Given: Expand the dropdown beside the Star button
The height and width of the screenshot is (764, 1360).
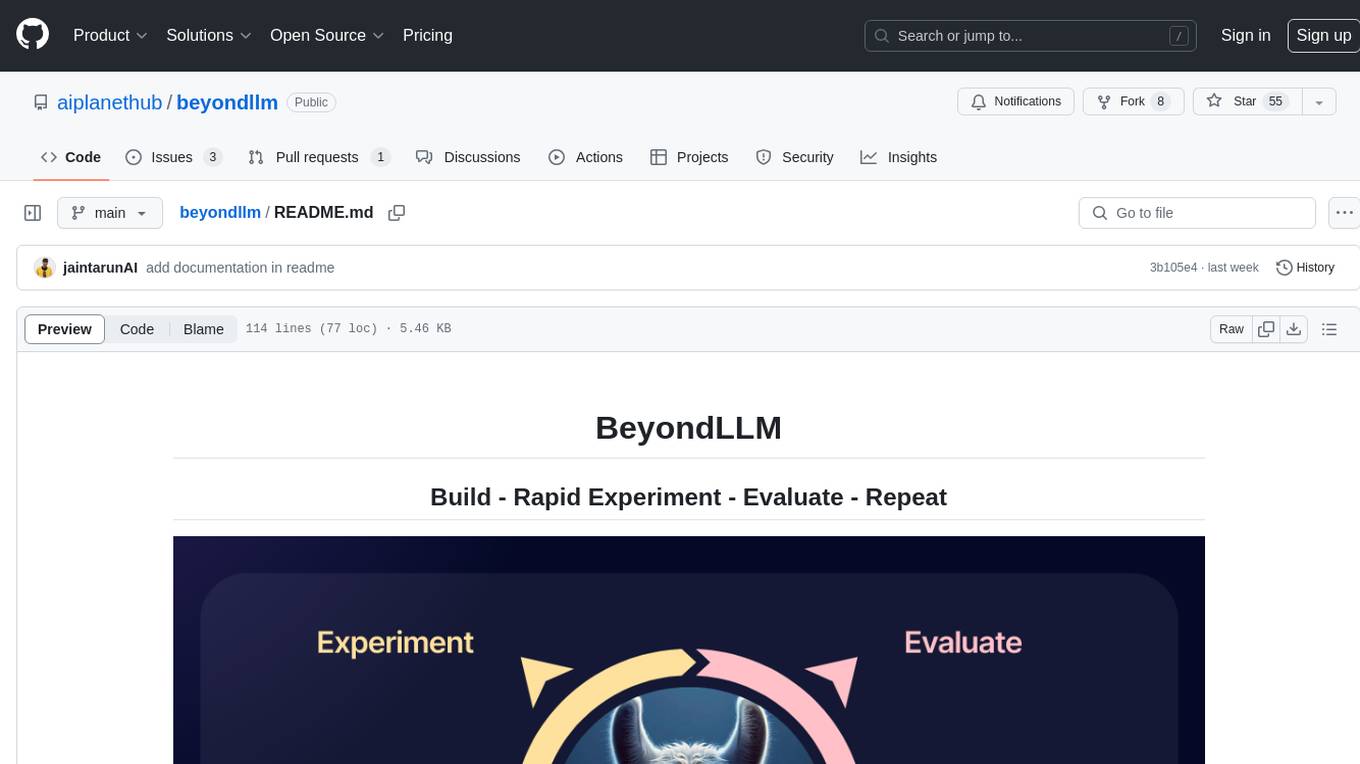Looking at the screenshot, I should coord(1319,102).
